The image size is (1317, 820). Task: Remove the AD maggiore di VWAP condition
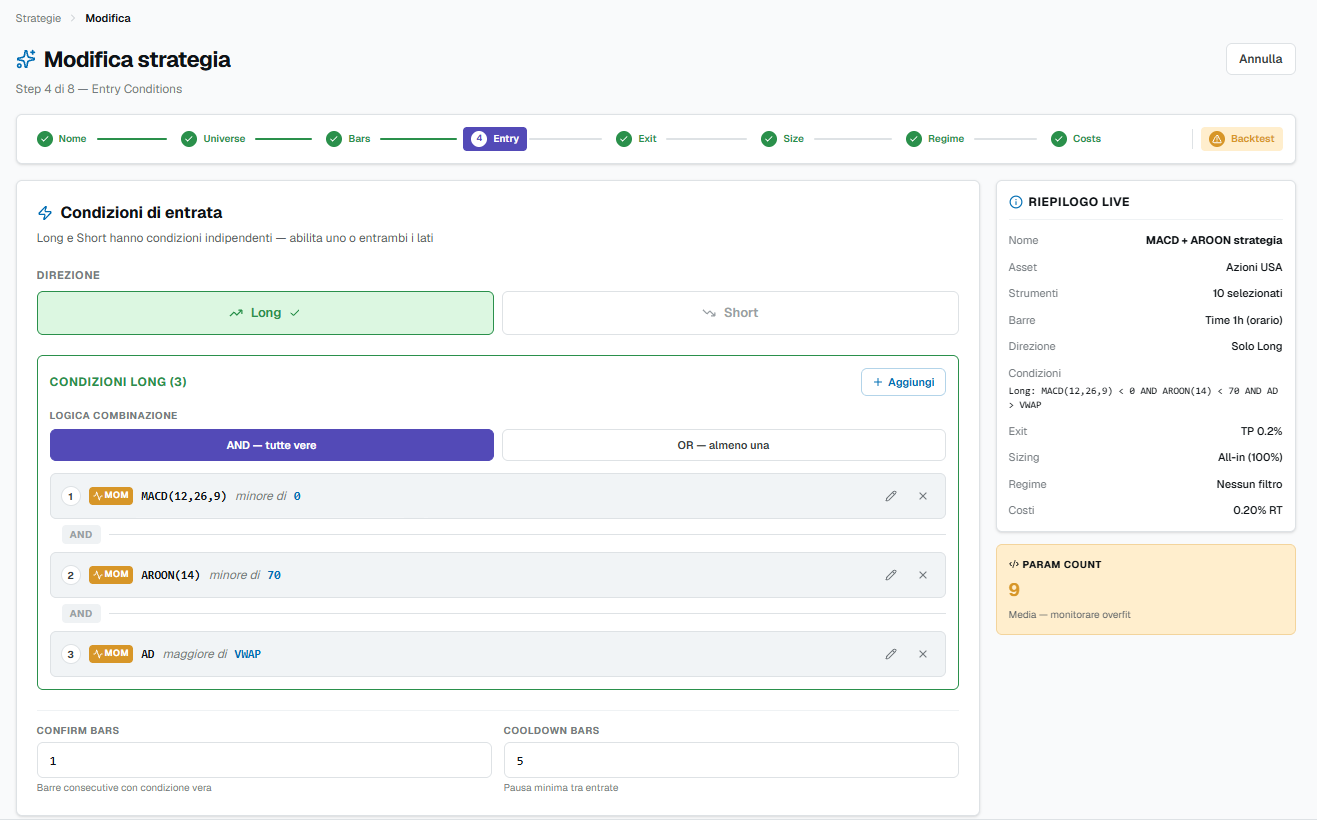(923, 654)
